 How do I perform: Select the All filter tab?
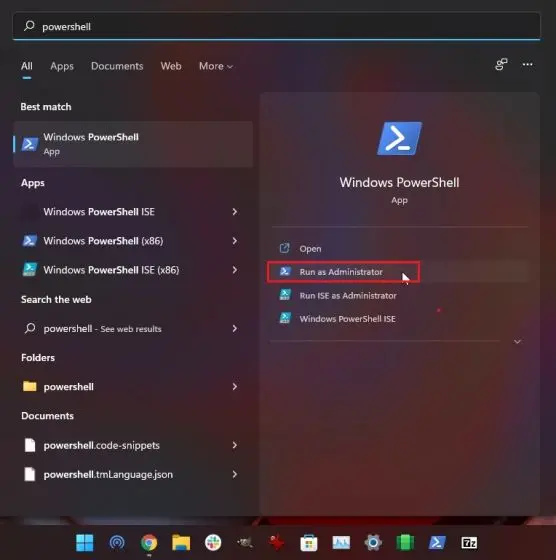27,66
